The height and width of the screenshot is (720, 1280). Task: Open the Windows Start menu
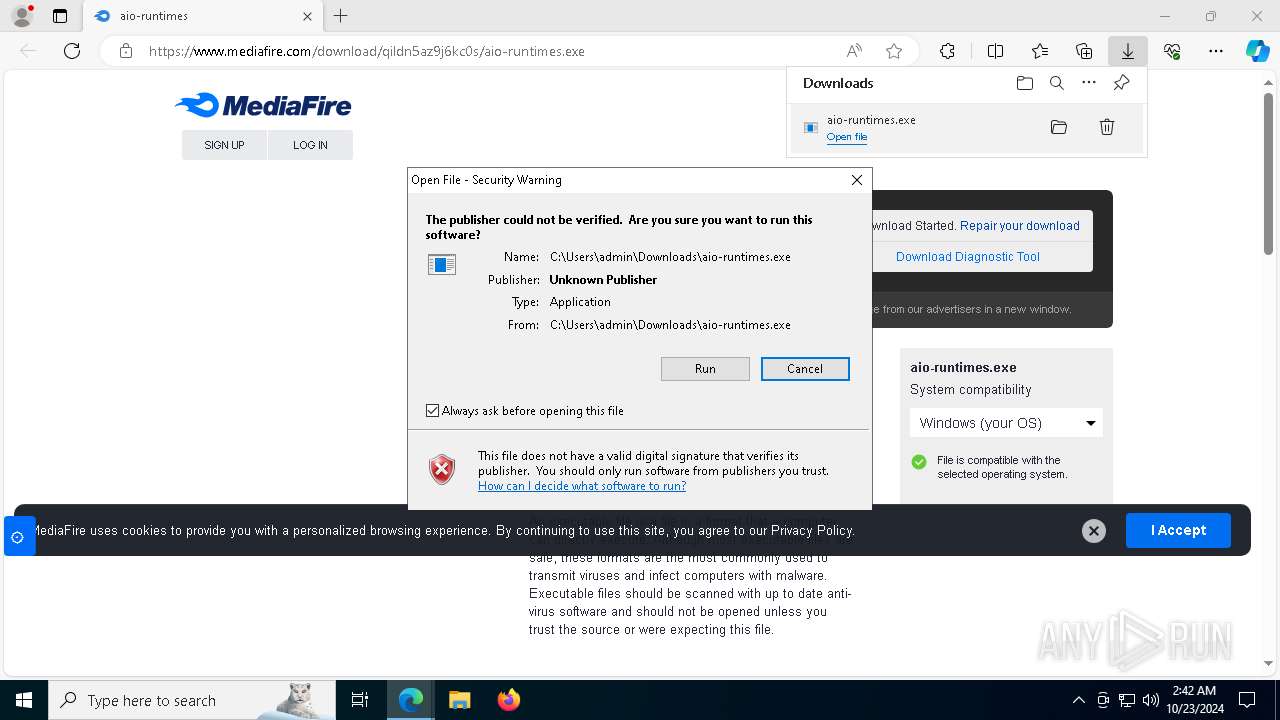24,700
